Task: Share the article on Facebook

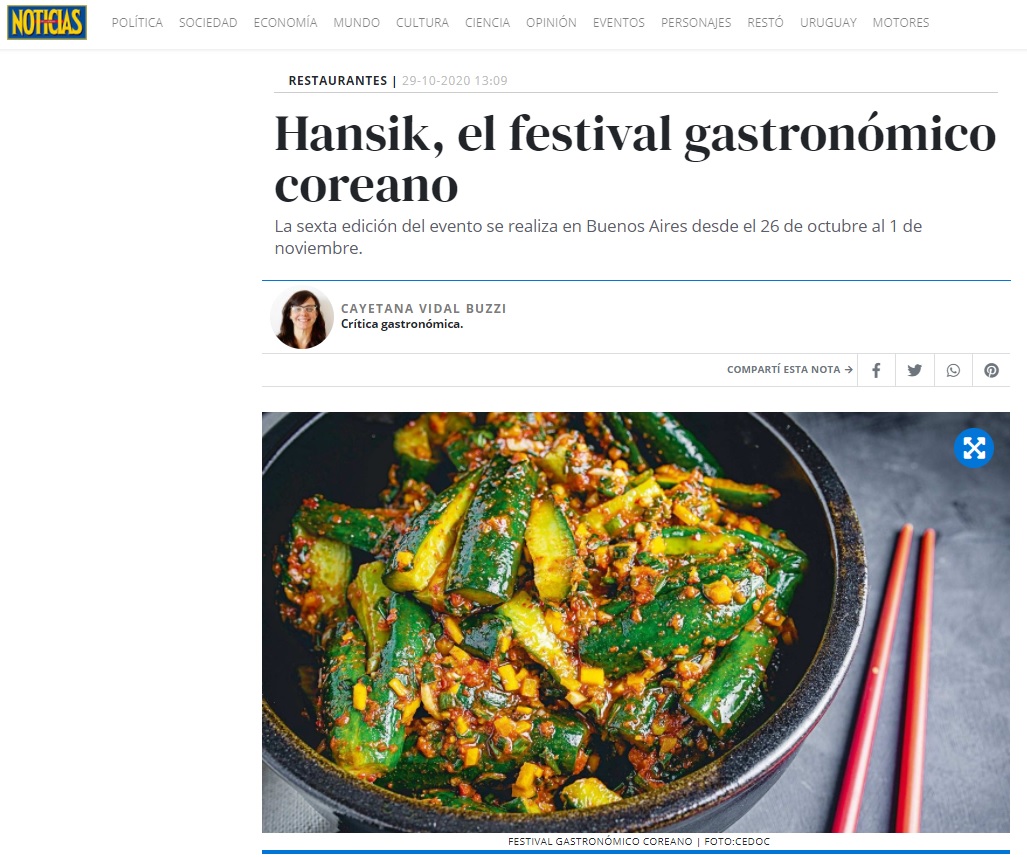Action: [x=876, y=370]
